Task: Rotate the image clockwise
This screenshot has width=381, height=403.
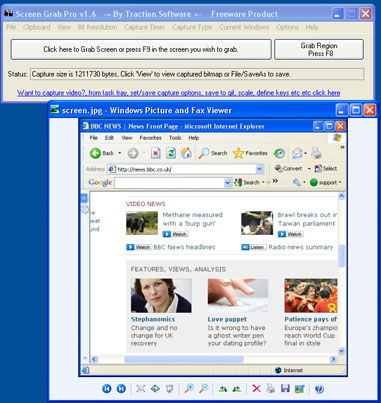Action: 223,389
